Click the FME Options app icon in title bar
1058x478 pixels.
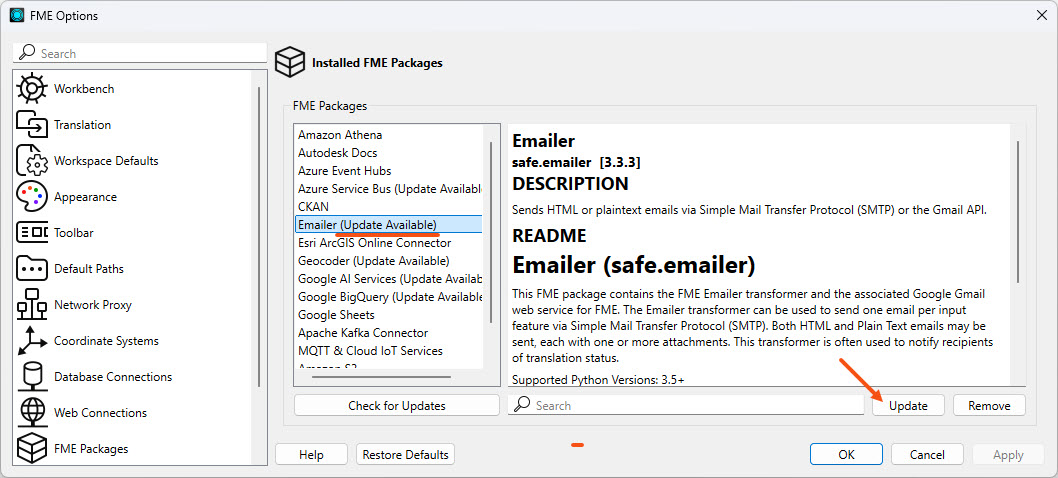coord(18,16)
